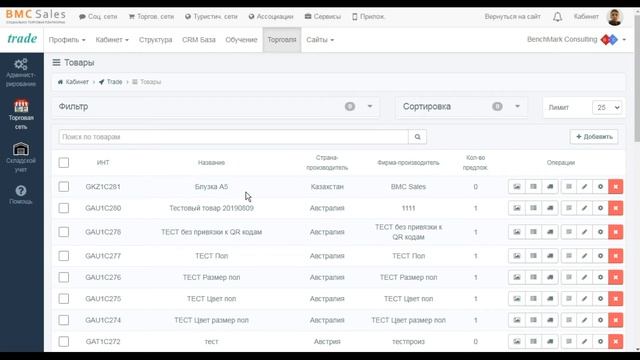The width and height of the screenshot is (640, 360).
Task: Check the GAU1C275 row checkbox
Action: coord(64,299)
